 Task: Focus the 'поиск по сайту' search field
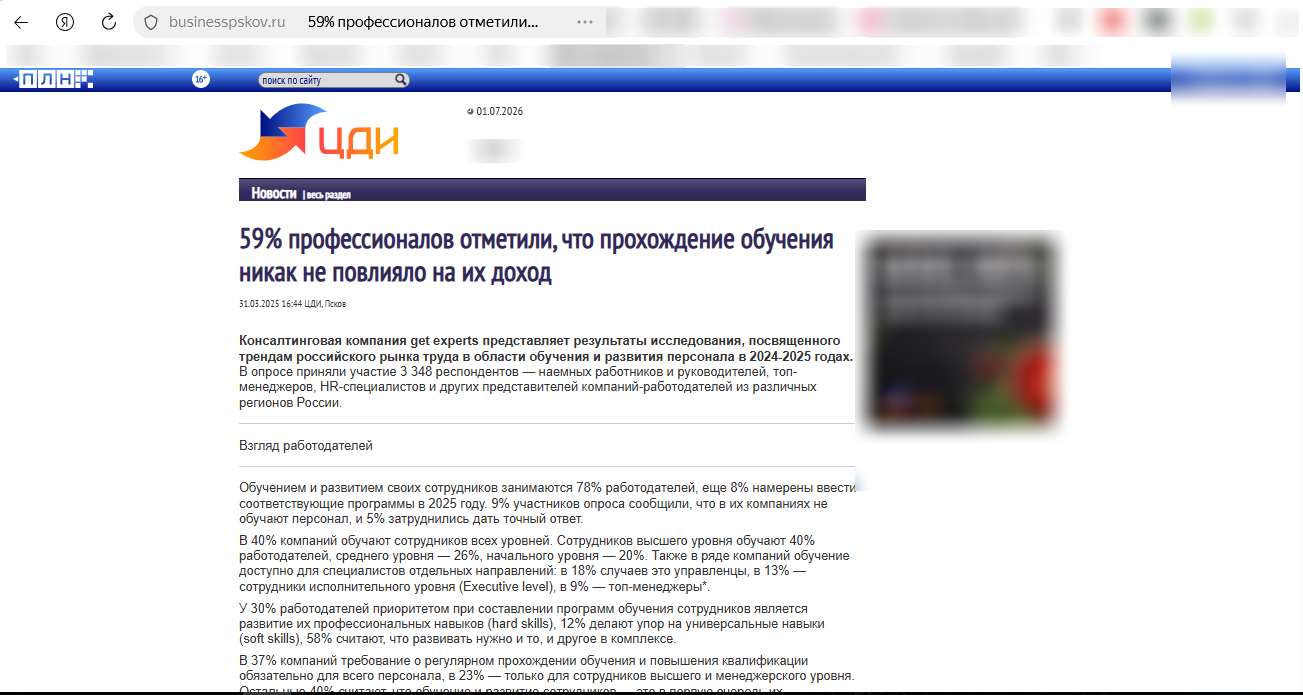pos(325,80)
